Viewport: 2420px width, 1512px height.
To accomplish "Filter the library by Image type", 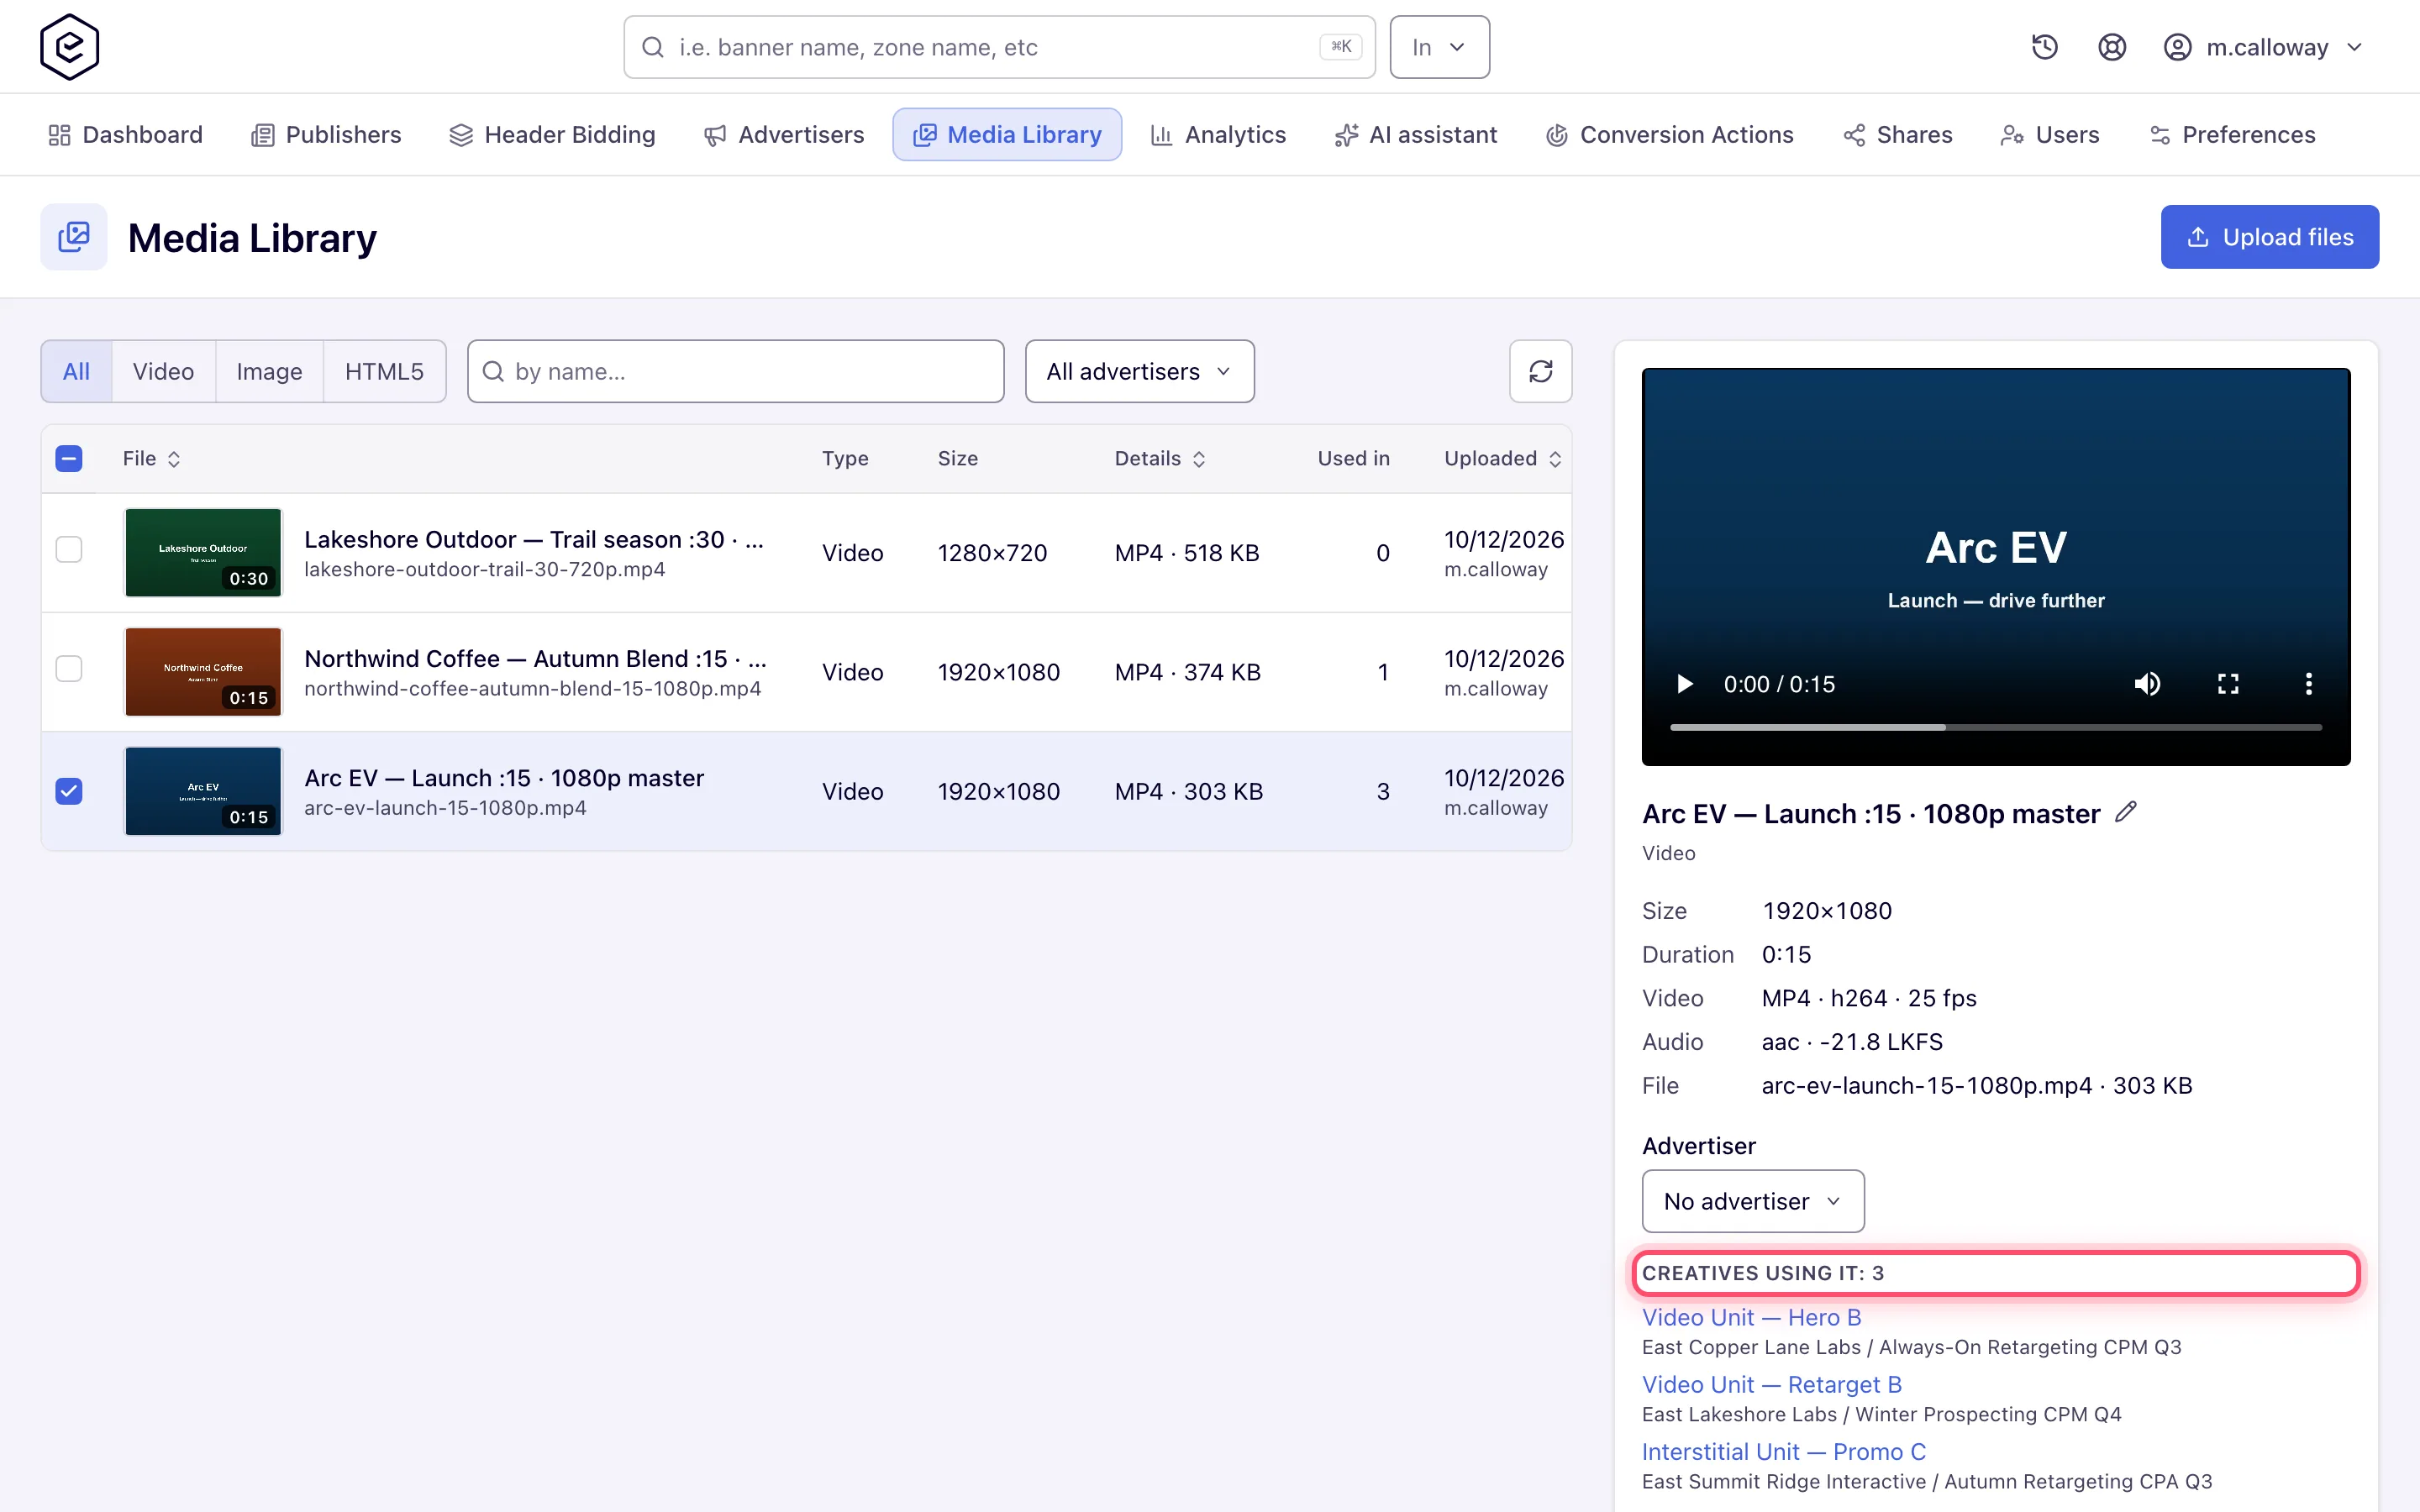I will point(269,371).
